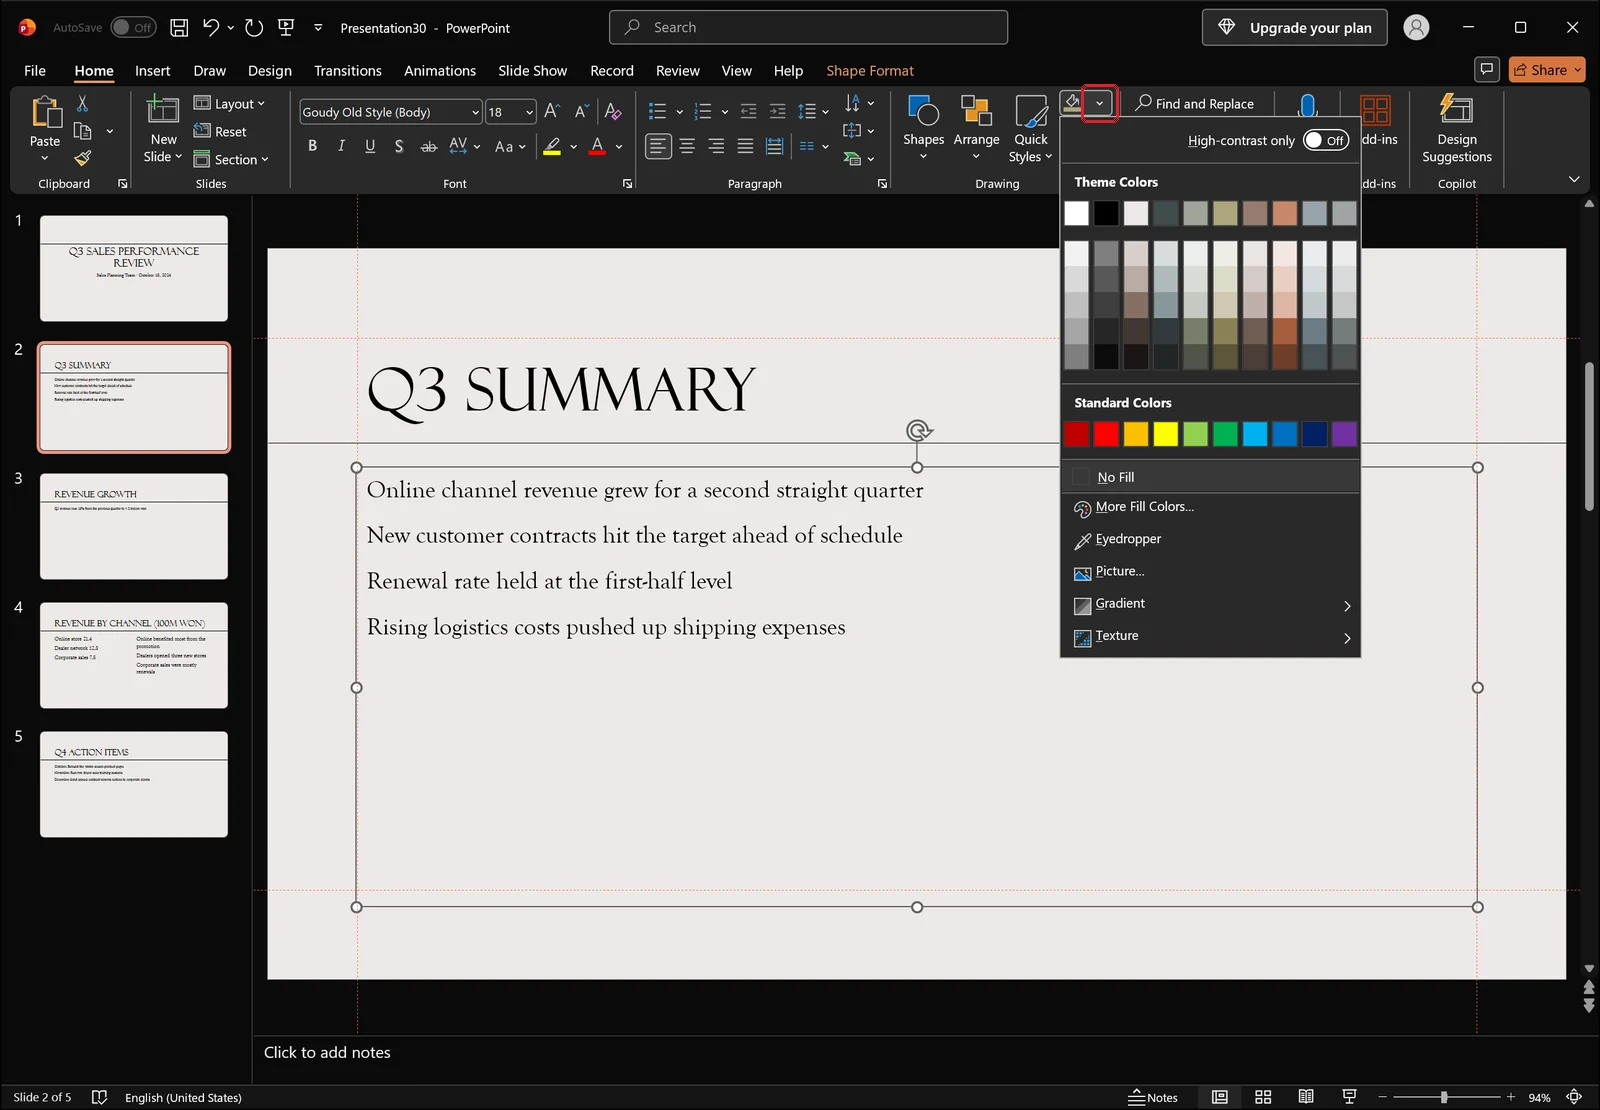
Task: Increase list indent level
Action: [777, 112]
